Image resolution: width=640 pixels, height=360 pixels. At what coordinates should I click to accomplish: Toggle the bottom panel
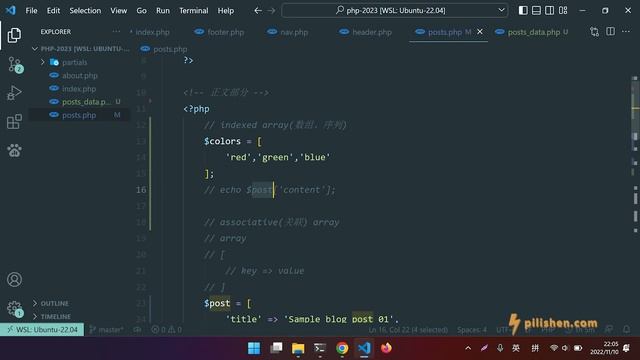536,10
